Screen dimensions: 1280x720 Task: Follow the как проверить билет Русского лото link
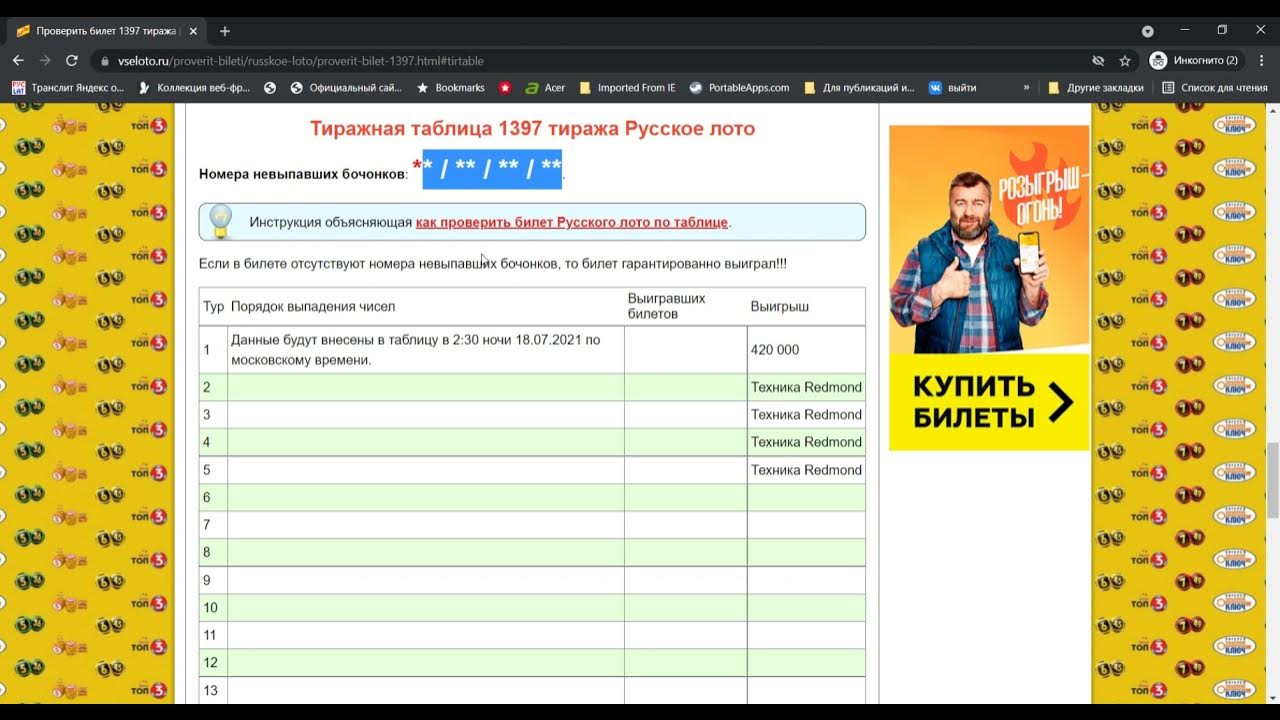(x=572, y=222)
